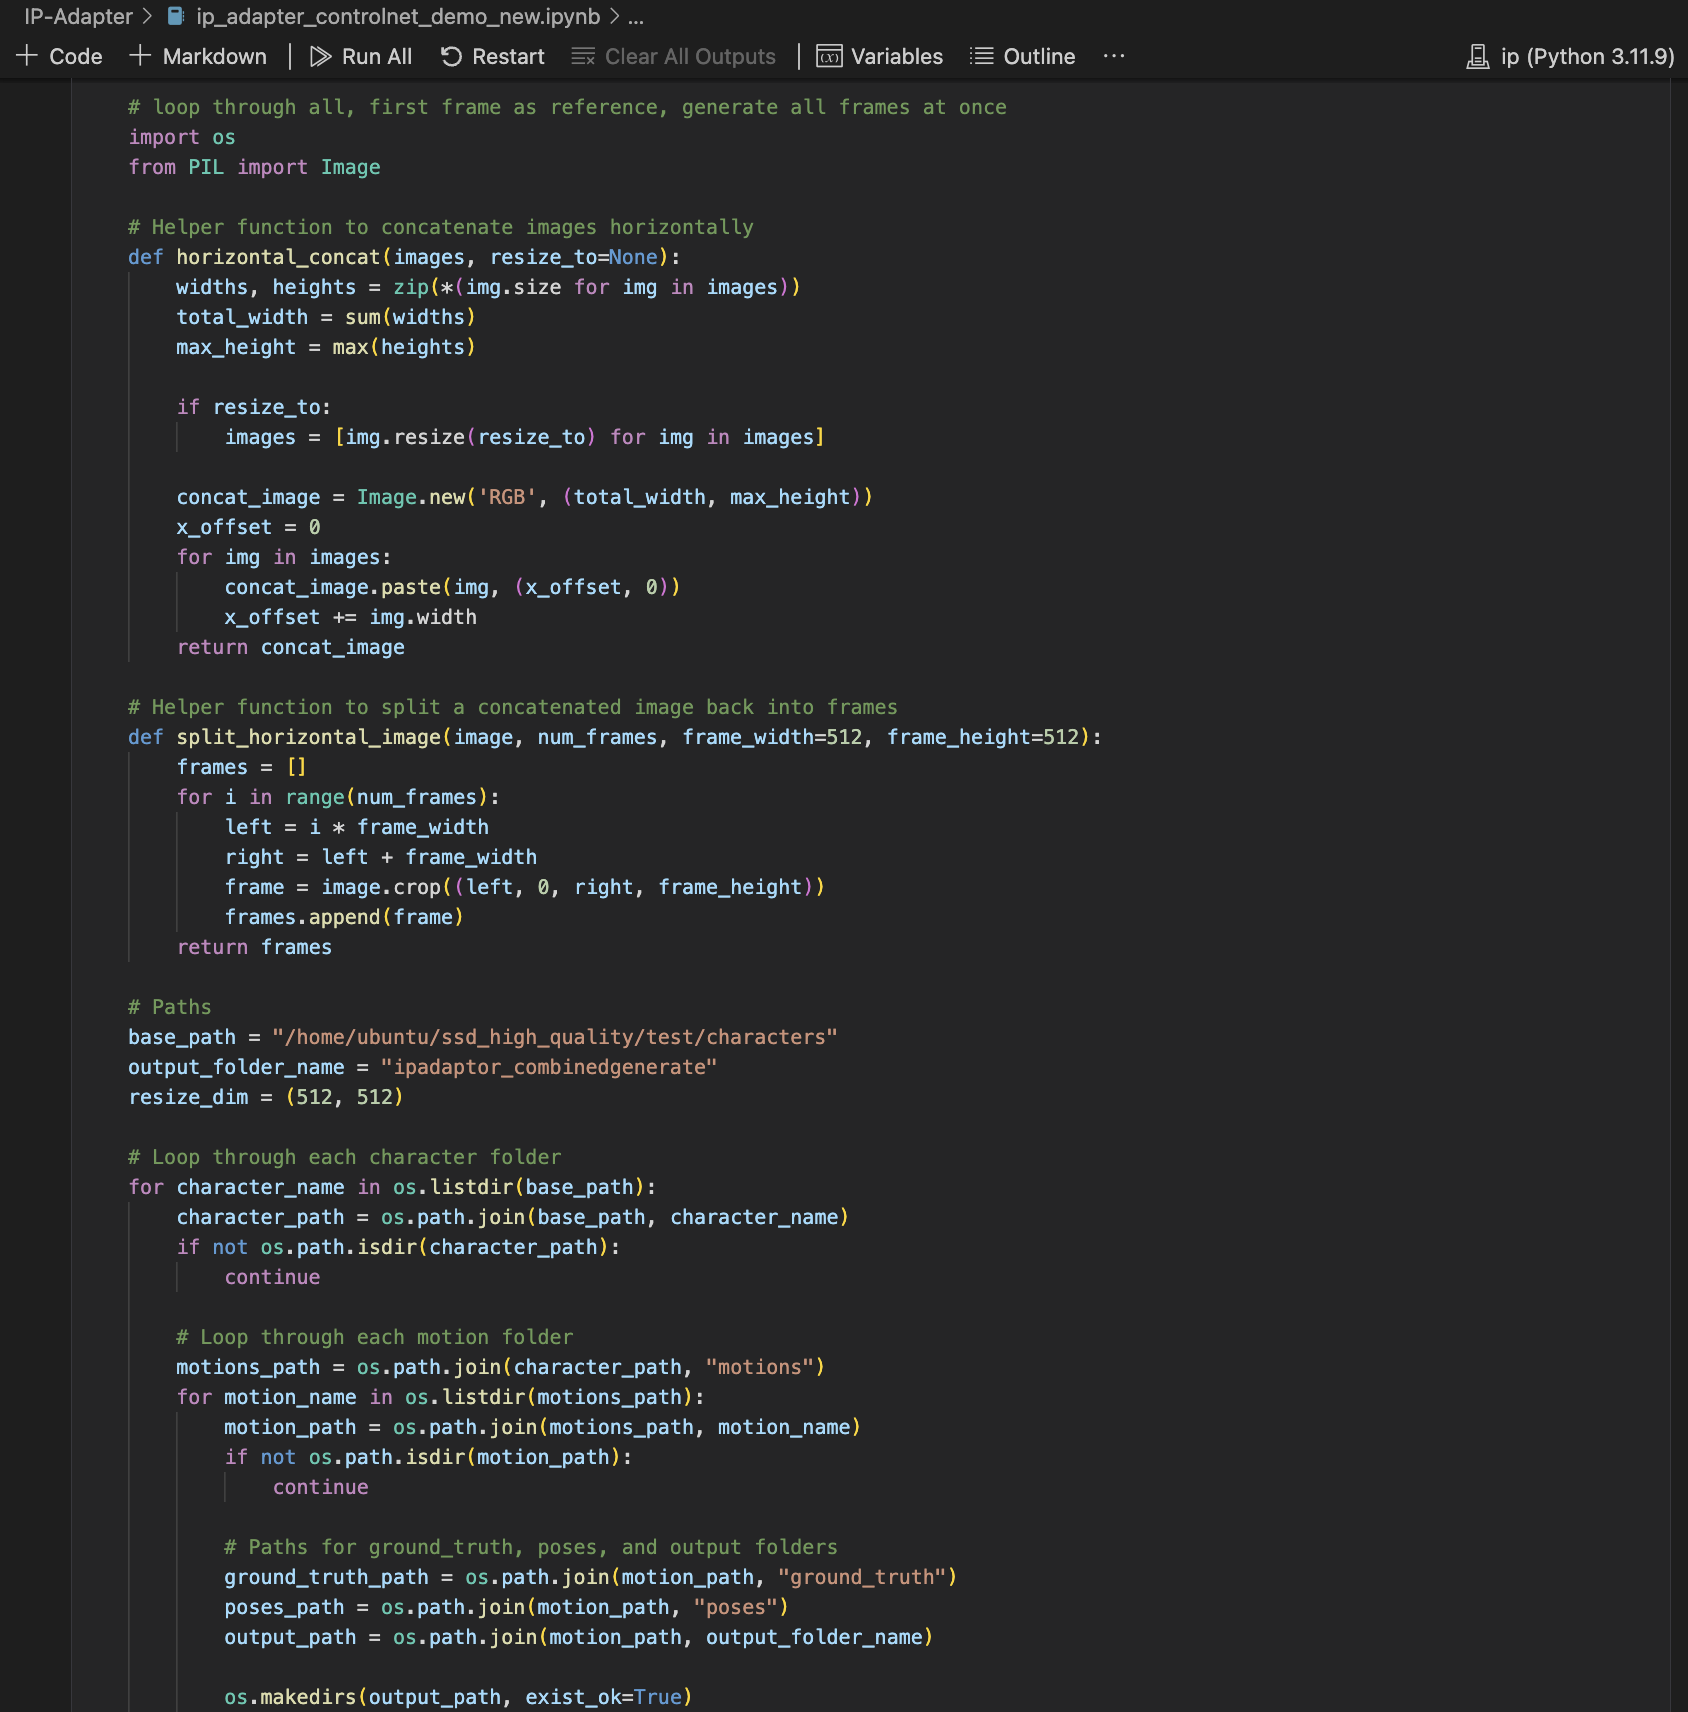1688x1712 pixels.
Task: Show the notebook Outline
Action: 1023,56
